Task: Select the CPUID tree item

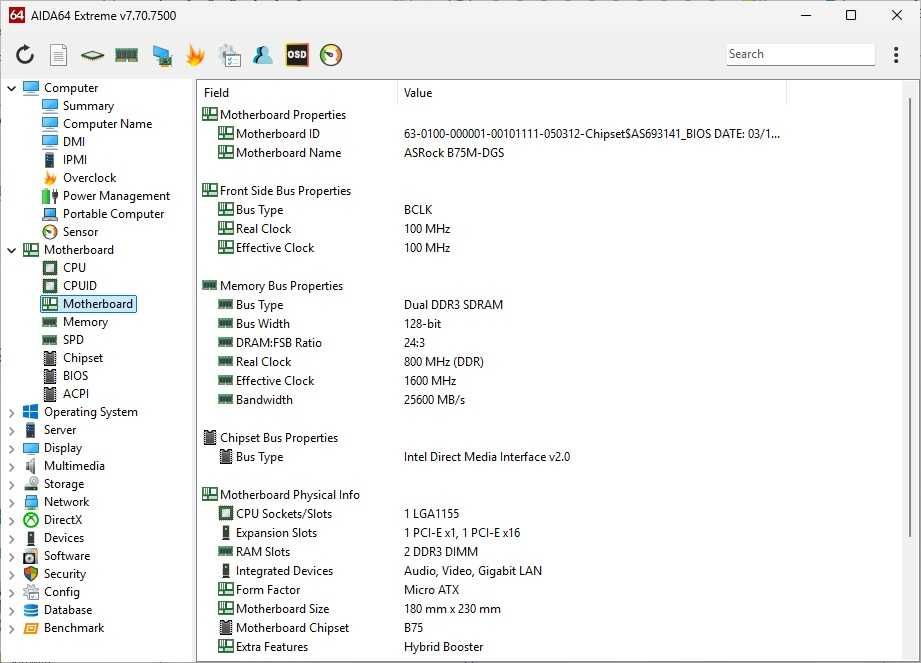Action: pos(79,286)
